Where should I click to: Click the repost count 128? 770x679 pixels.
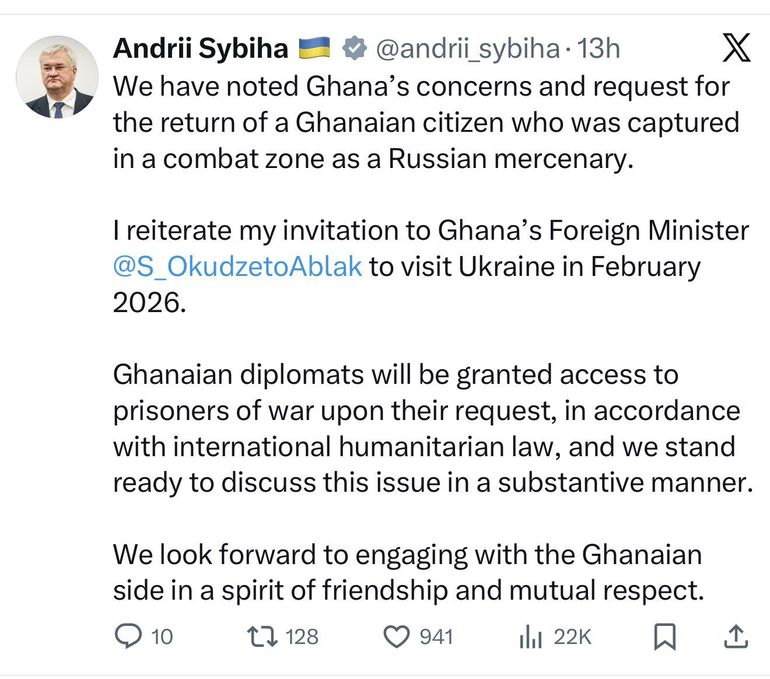coord(302,636)
